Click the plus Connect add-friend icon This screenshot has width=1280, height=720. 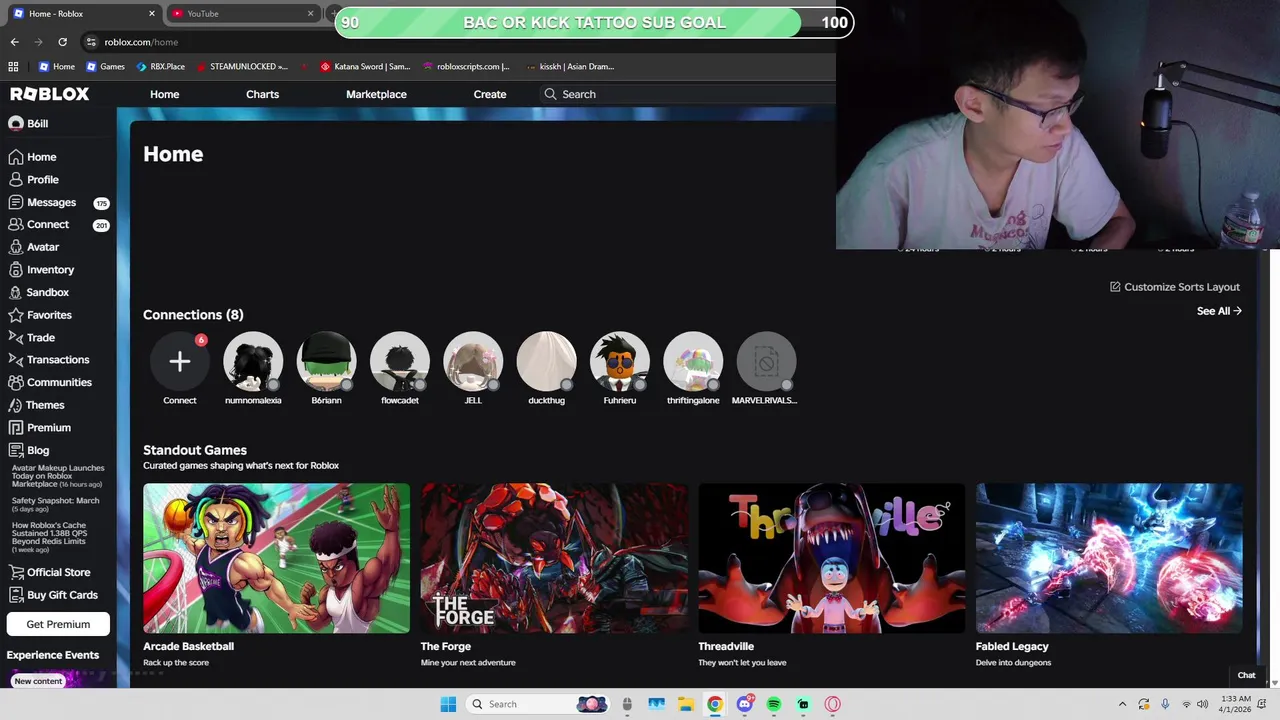tap(180, 361)
